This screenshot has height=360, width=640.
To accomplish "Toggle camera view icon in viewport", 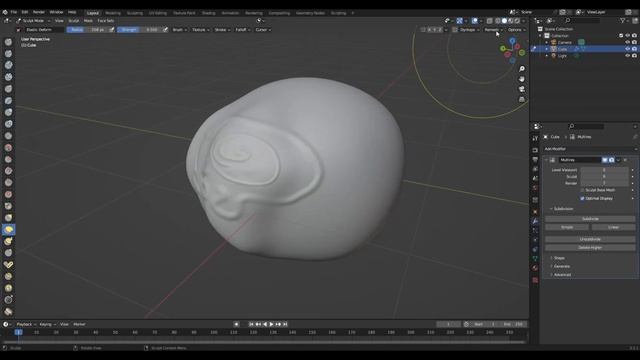I will [x=522, y=89].
